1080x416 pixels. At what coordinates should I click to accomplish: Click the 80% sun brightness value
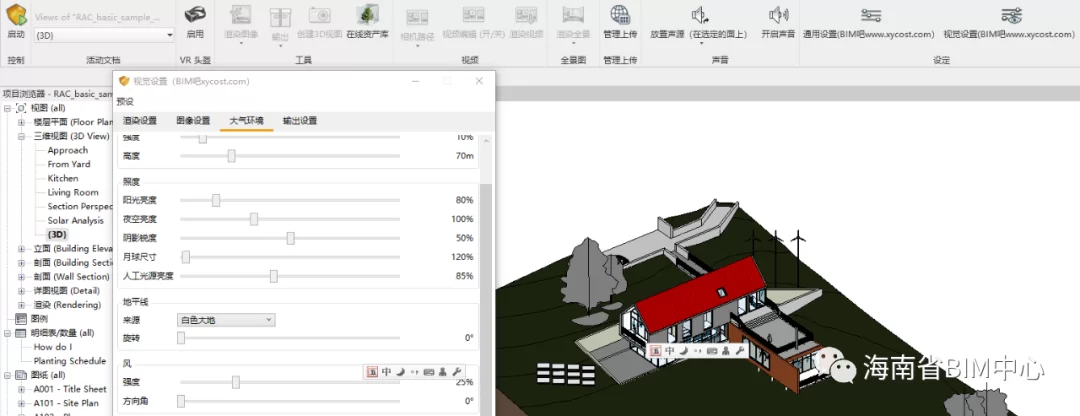[x=464, y=200]
